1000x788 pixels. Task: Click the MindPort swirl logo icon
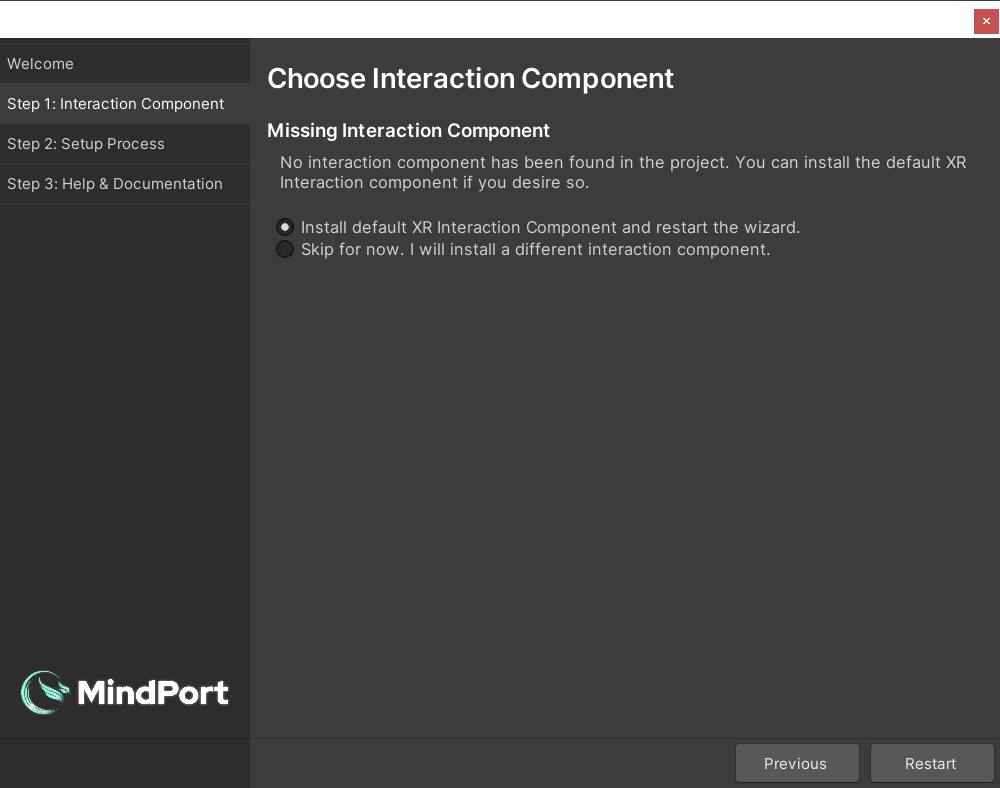tap(45, 692)
